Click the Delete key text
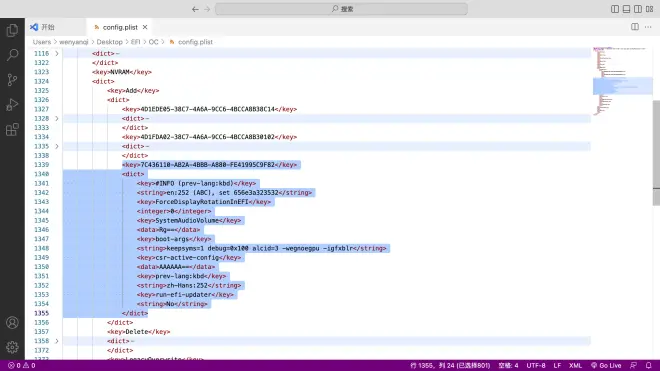This screenshot has height=371, width=660. point(138,331)
